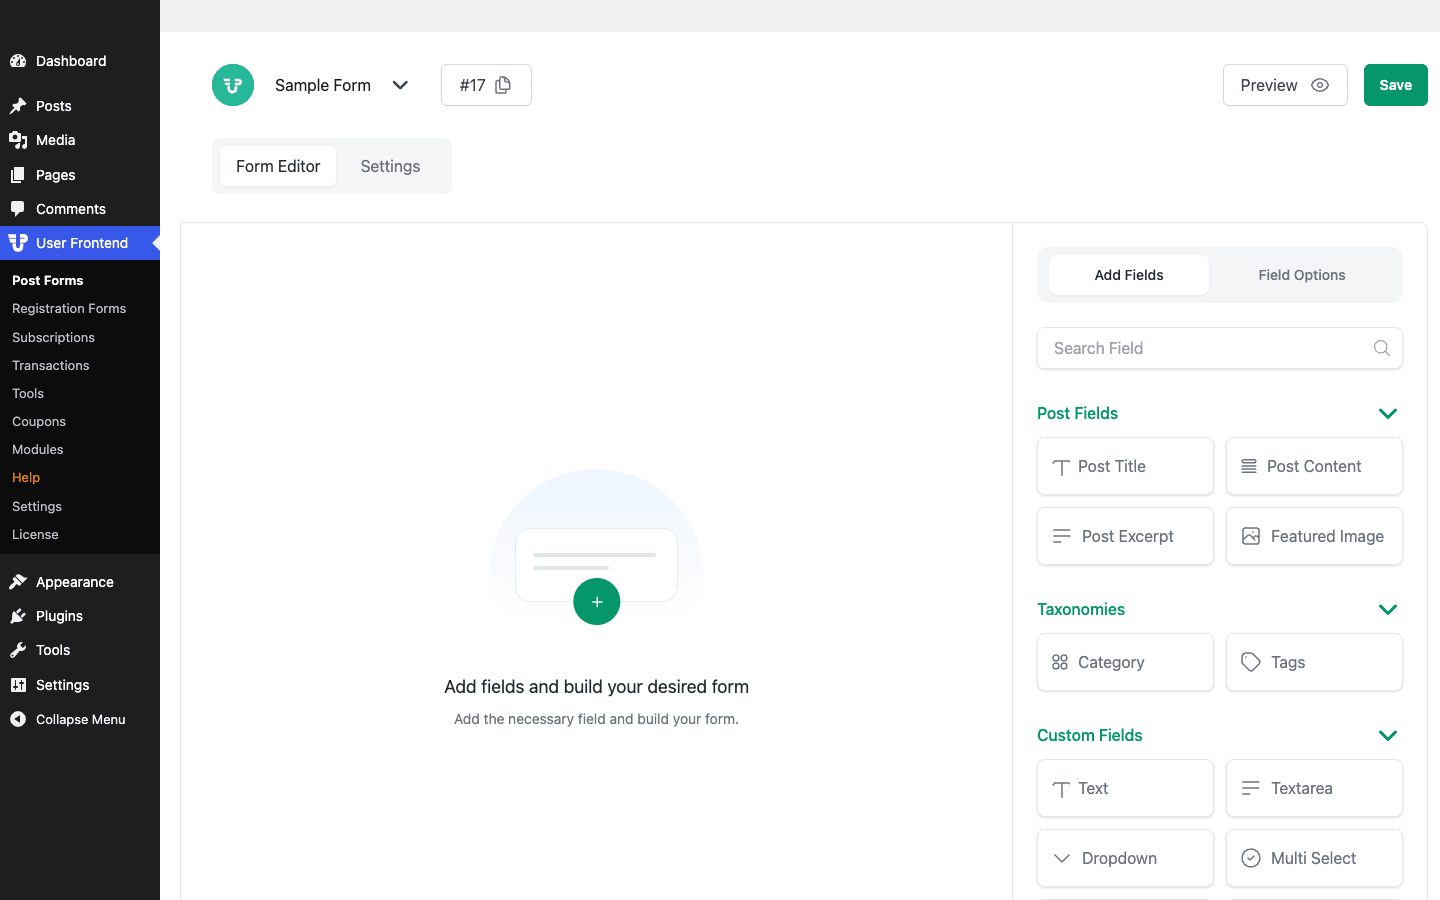
Task: Select the Add Fields tab
Action: [1129, 275]
